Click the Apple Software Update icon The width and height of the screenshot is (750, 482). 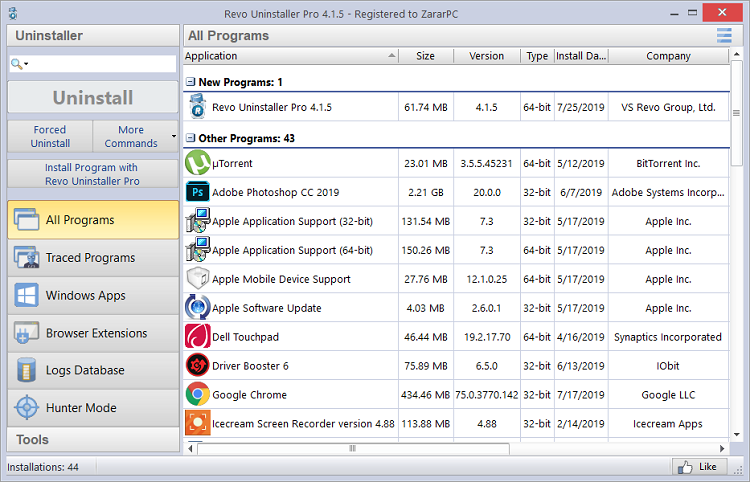coord(198,307)
